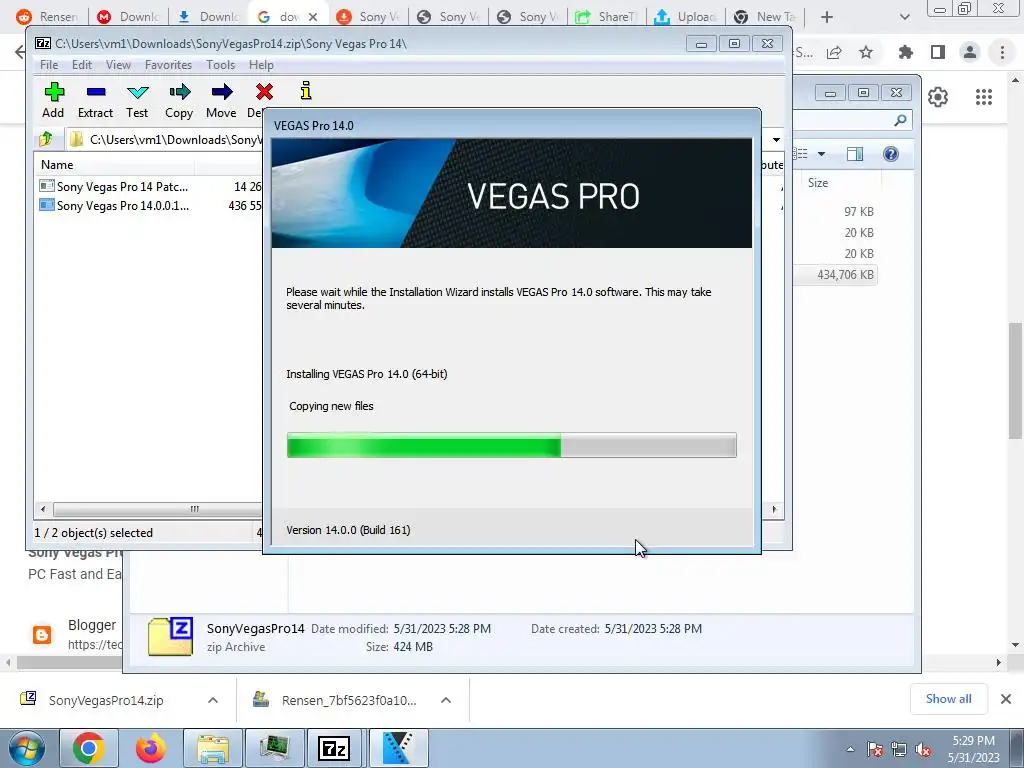The image size is (1024, 768).
Task: Switch to the ShareT Chrome tab
Action: coord(607,17)
